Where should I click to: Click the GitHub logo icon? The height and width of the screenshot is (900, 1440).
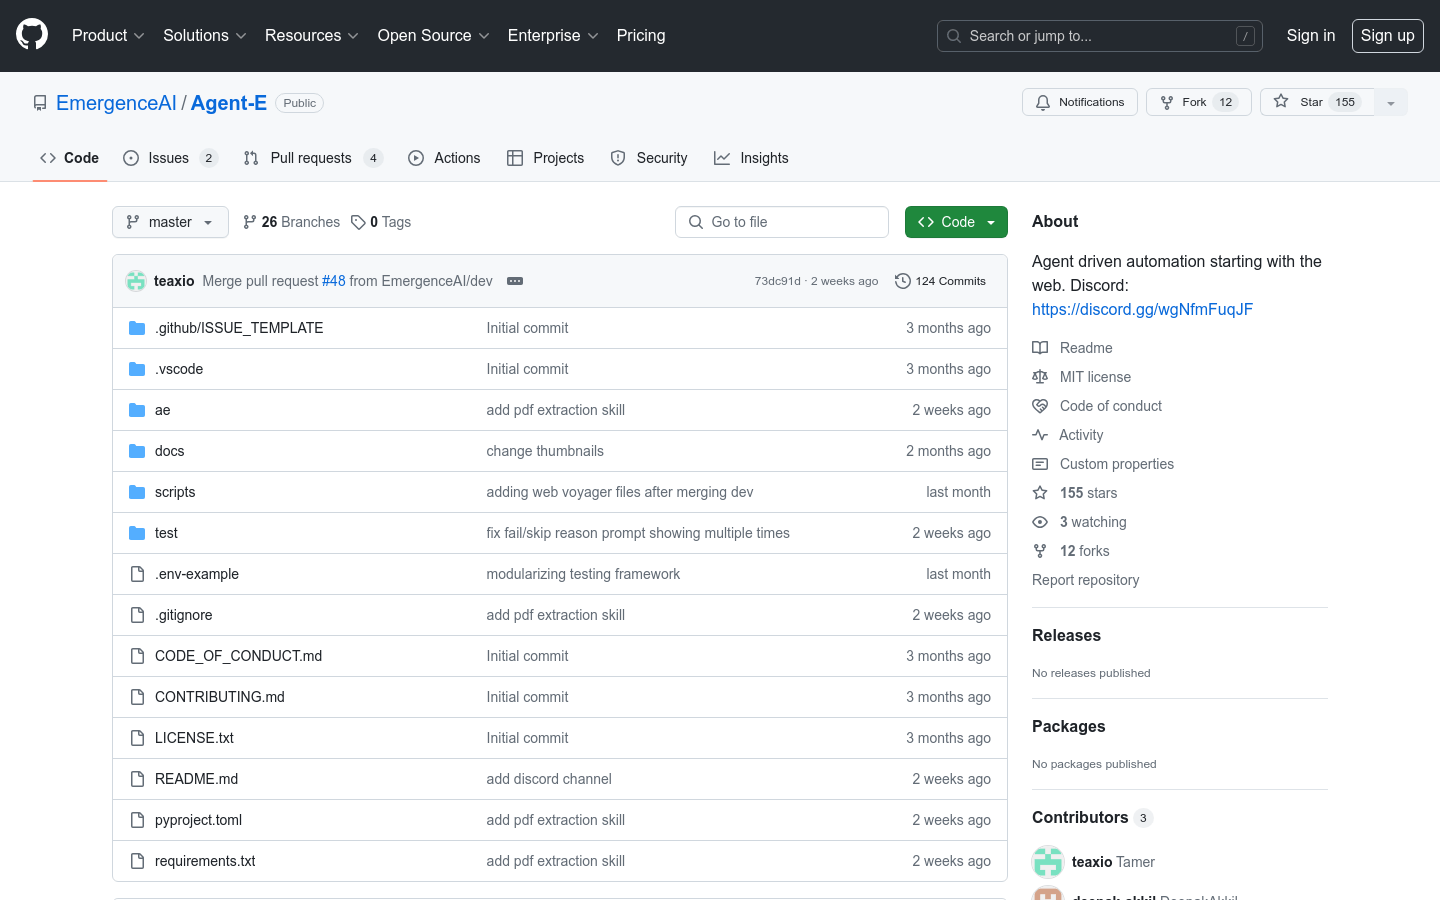pos(32,35)
